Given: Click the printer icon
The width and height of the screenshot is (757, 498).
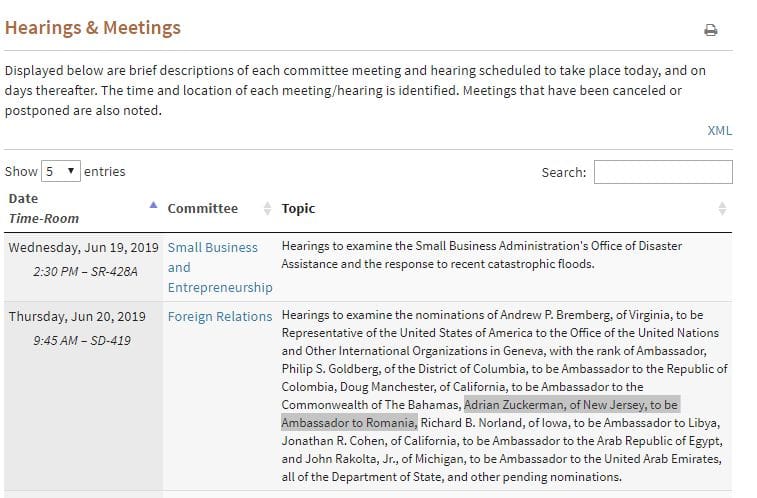Looking at the screenshot, I should coord(710,30).
